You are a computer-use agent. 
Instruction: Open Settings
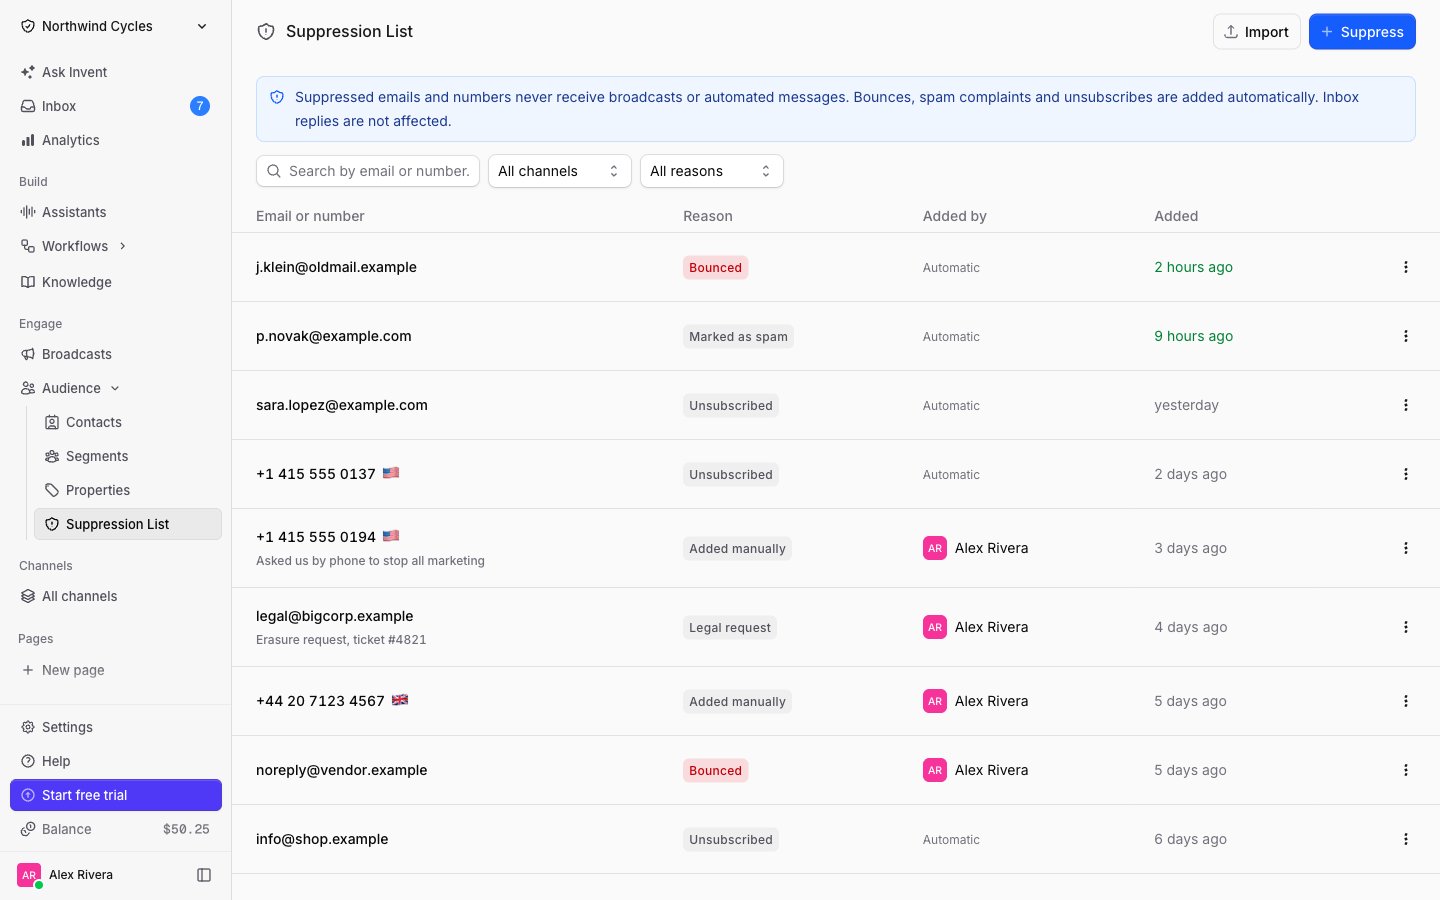pyautogui.click(x=116, y=727)
